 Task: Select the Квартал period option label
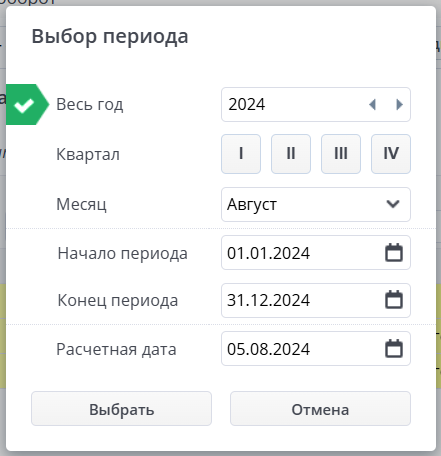tap(88, 154)
